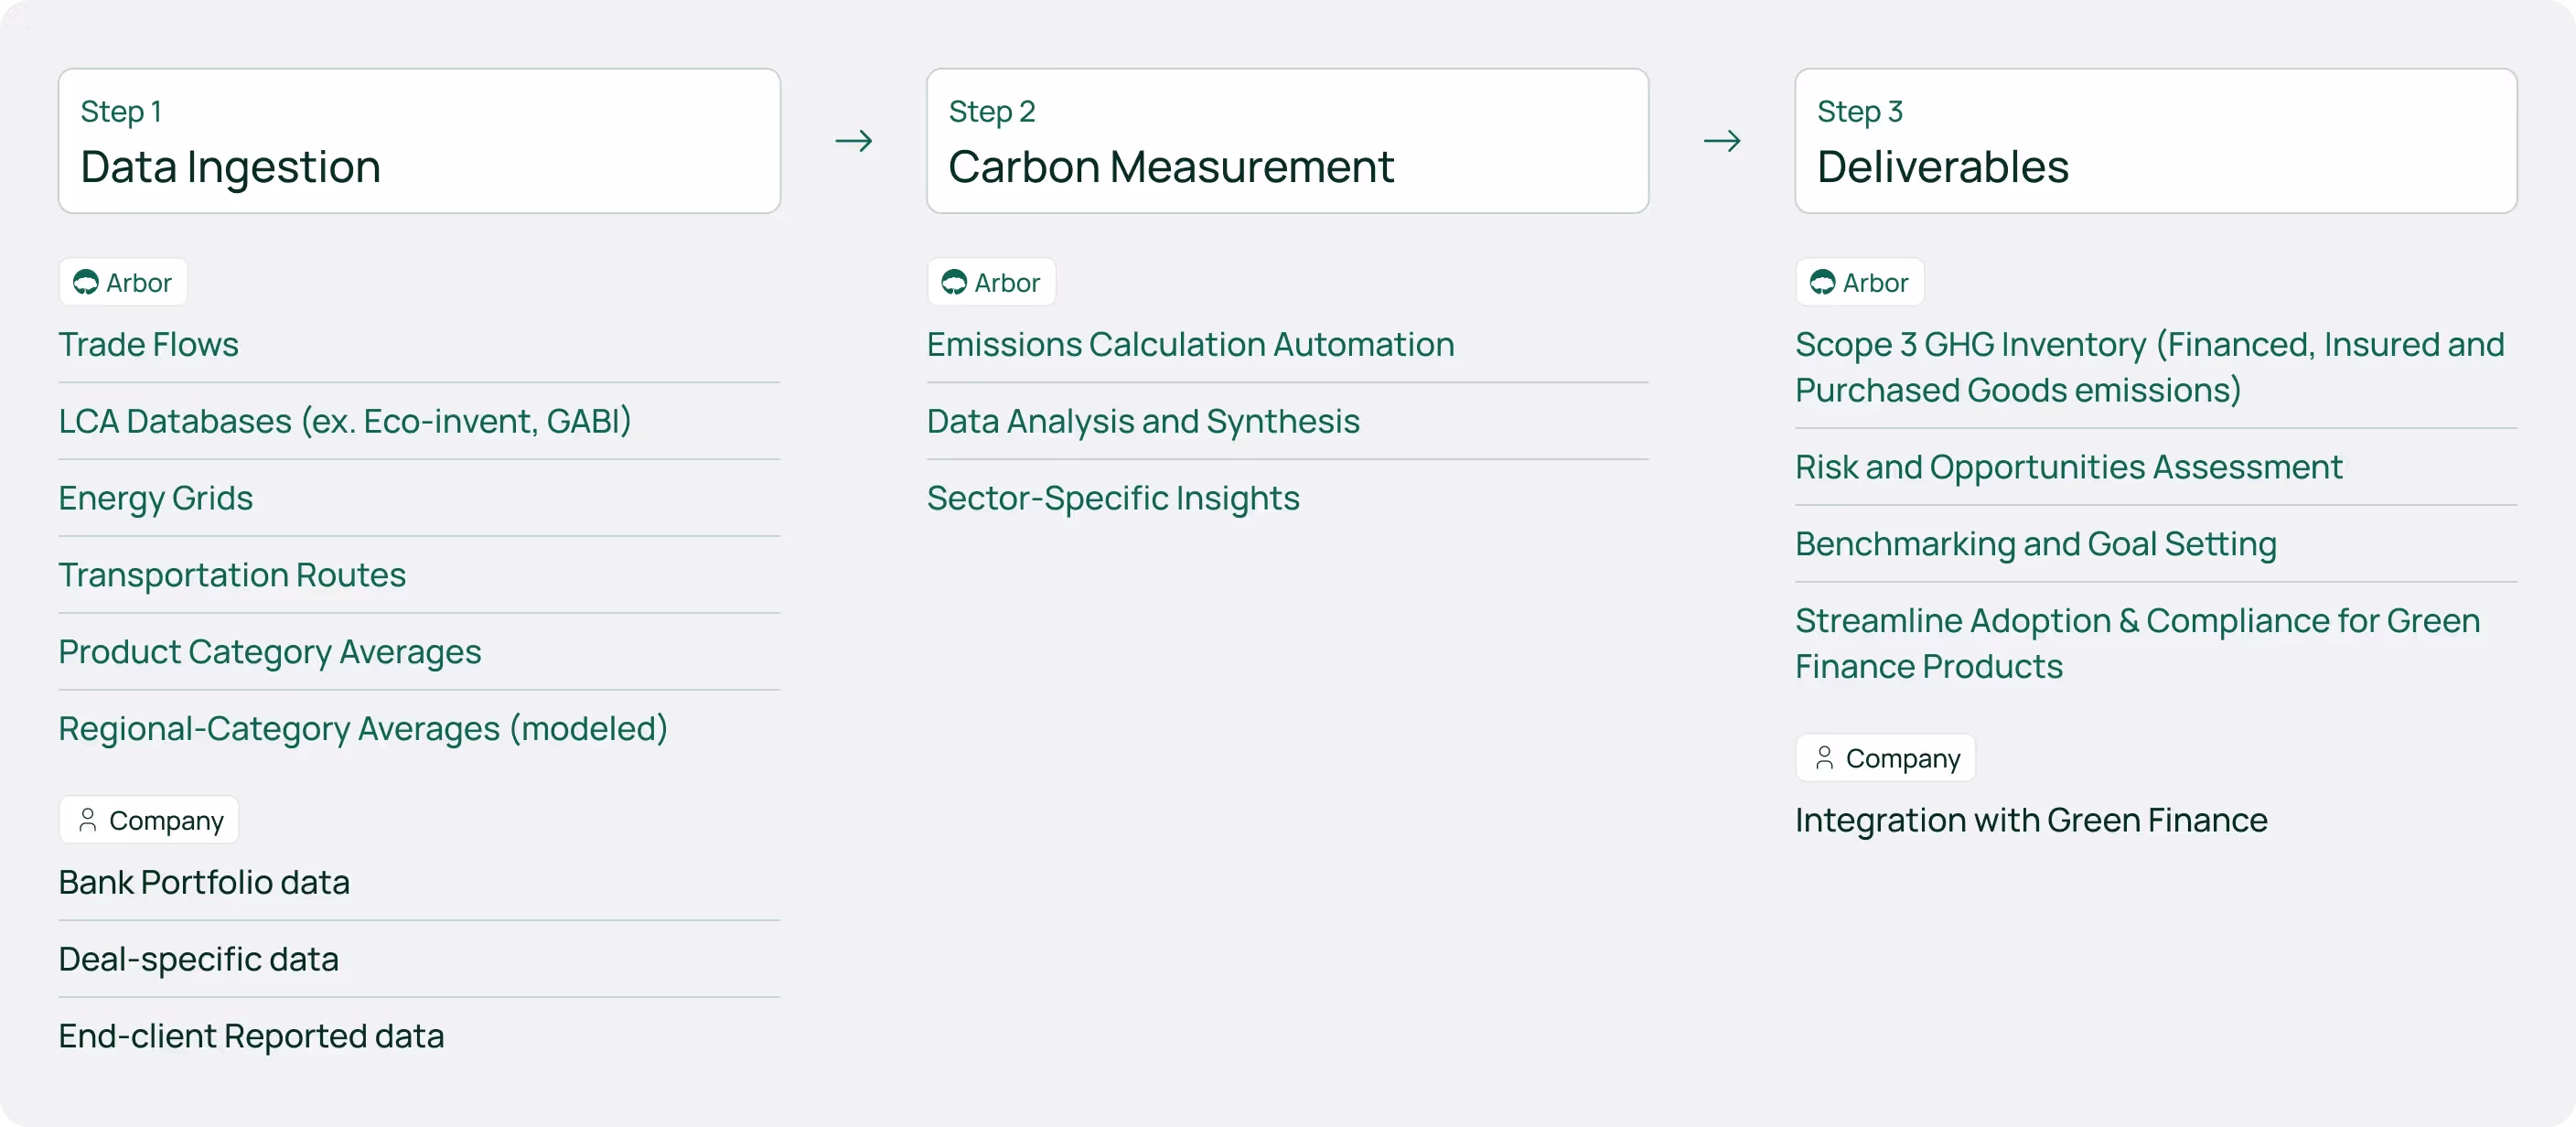2576x1127 pixels.
Task: Click the Arbor badge label in Step 2 column
Action: pos(991,283)
